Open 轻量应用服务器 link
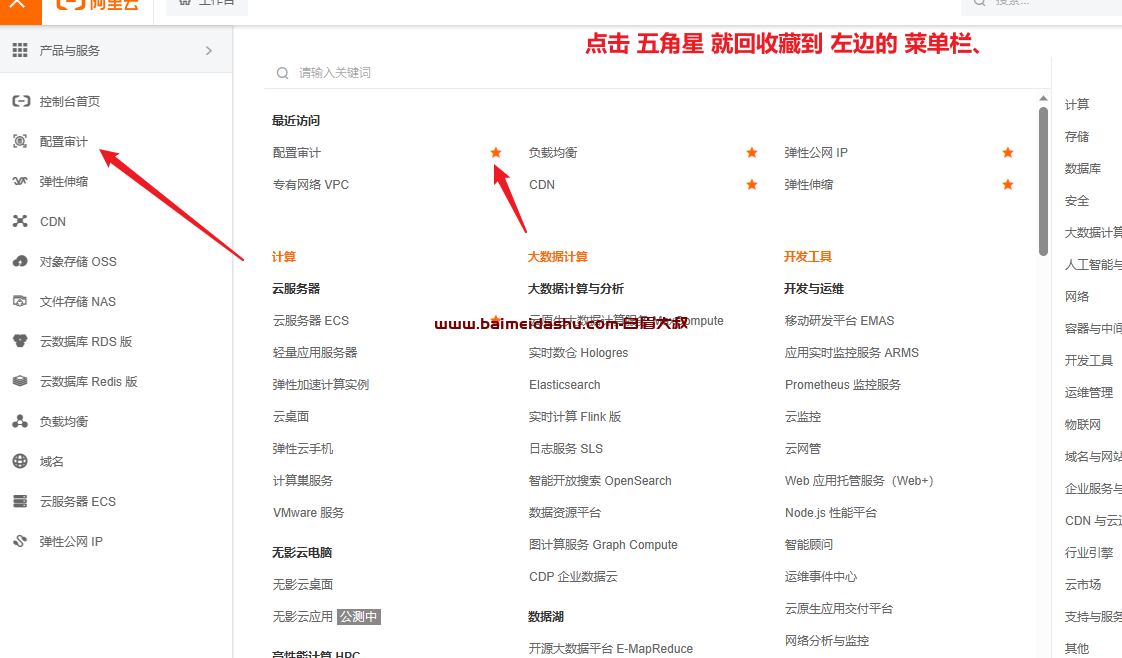1122x658 pixels. [x=315, y=353]
